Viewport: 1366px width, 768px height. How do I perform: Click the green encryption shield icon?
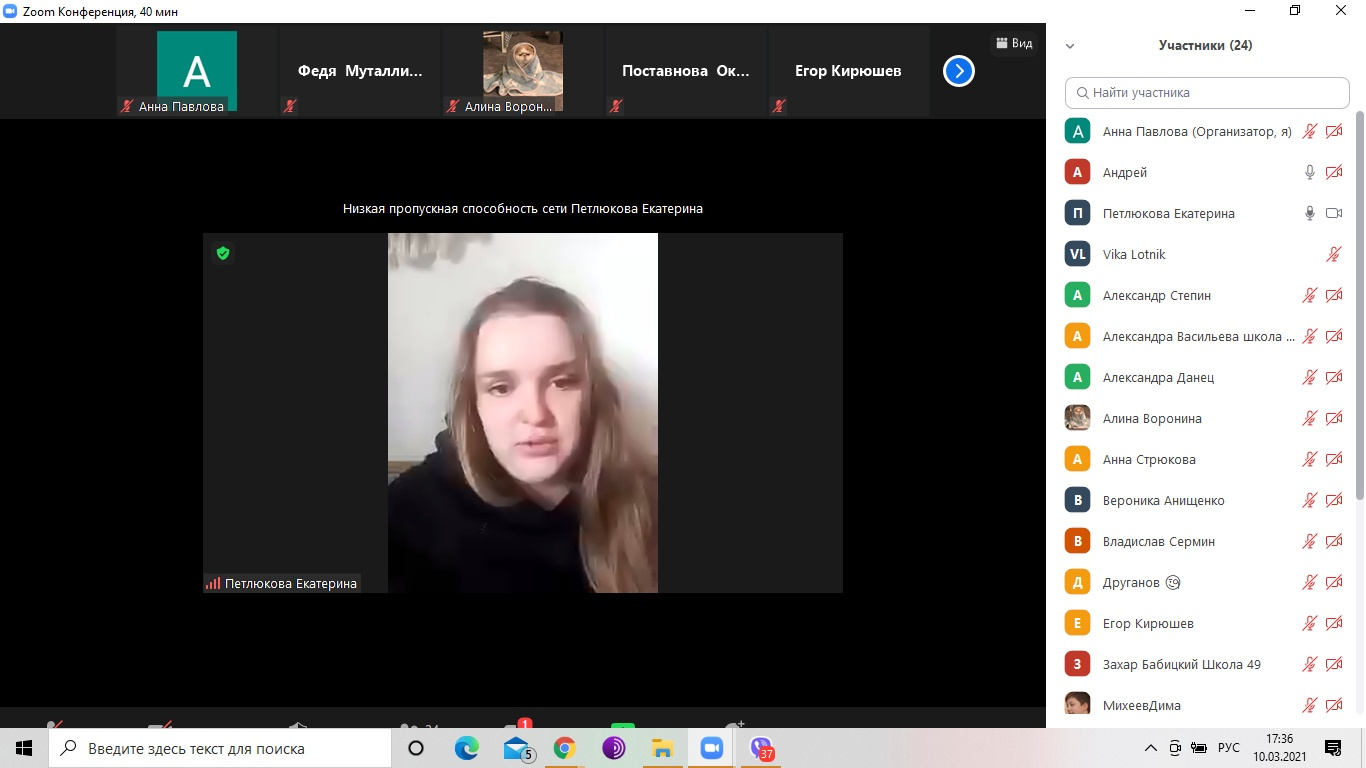click(223, 253)
